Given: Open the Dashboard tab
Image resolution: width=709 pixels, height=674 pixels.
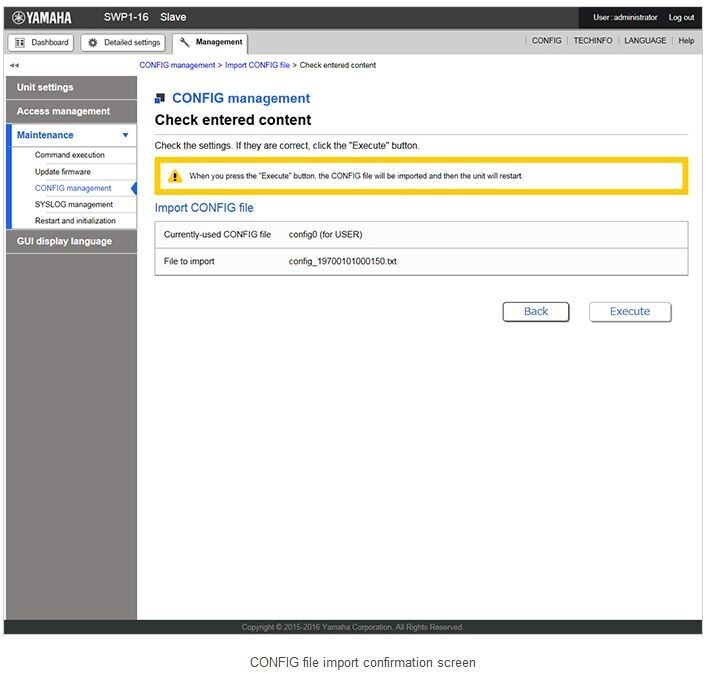Looking at the screenshot, I should (41, 43).
